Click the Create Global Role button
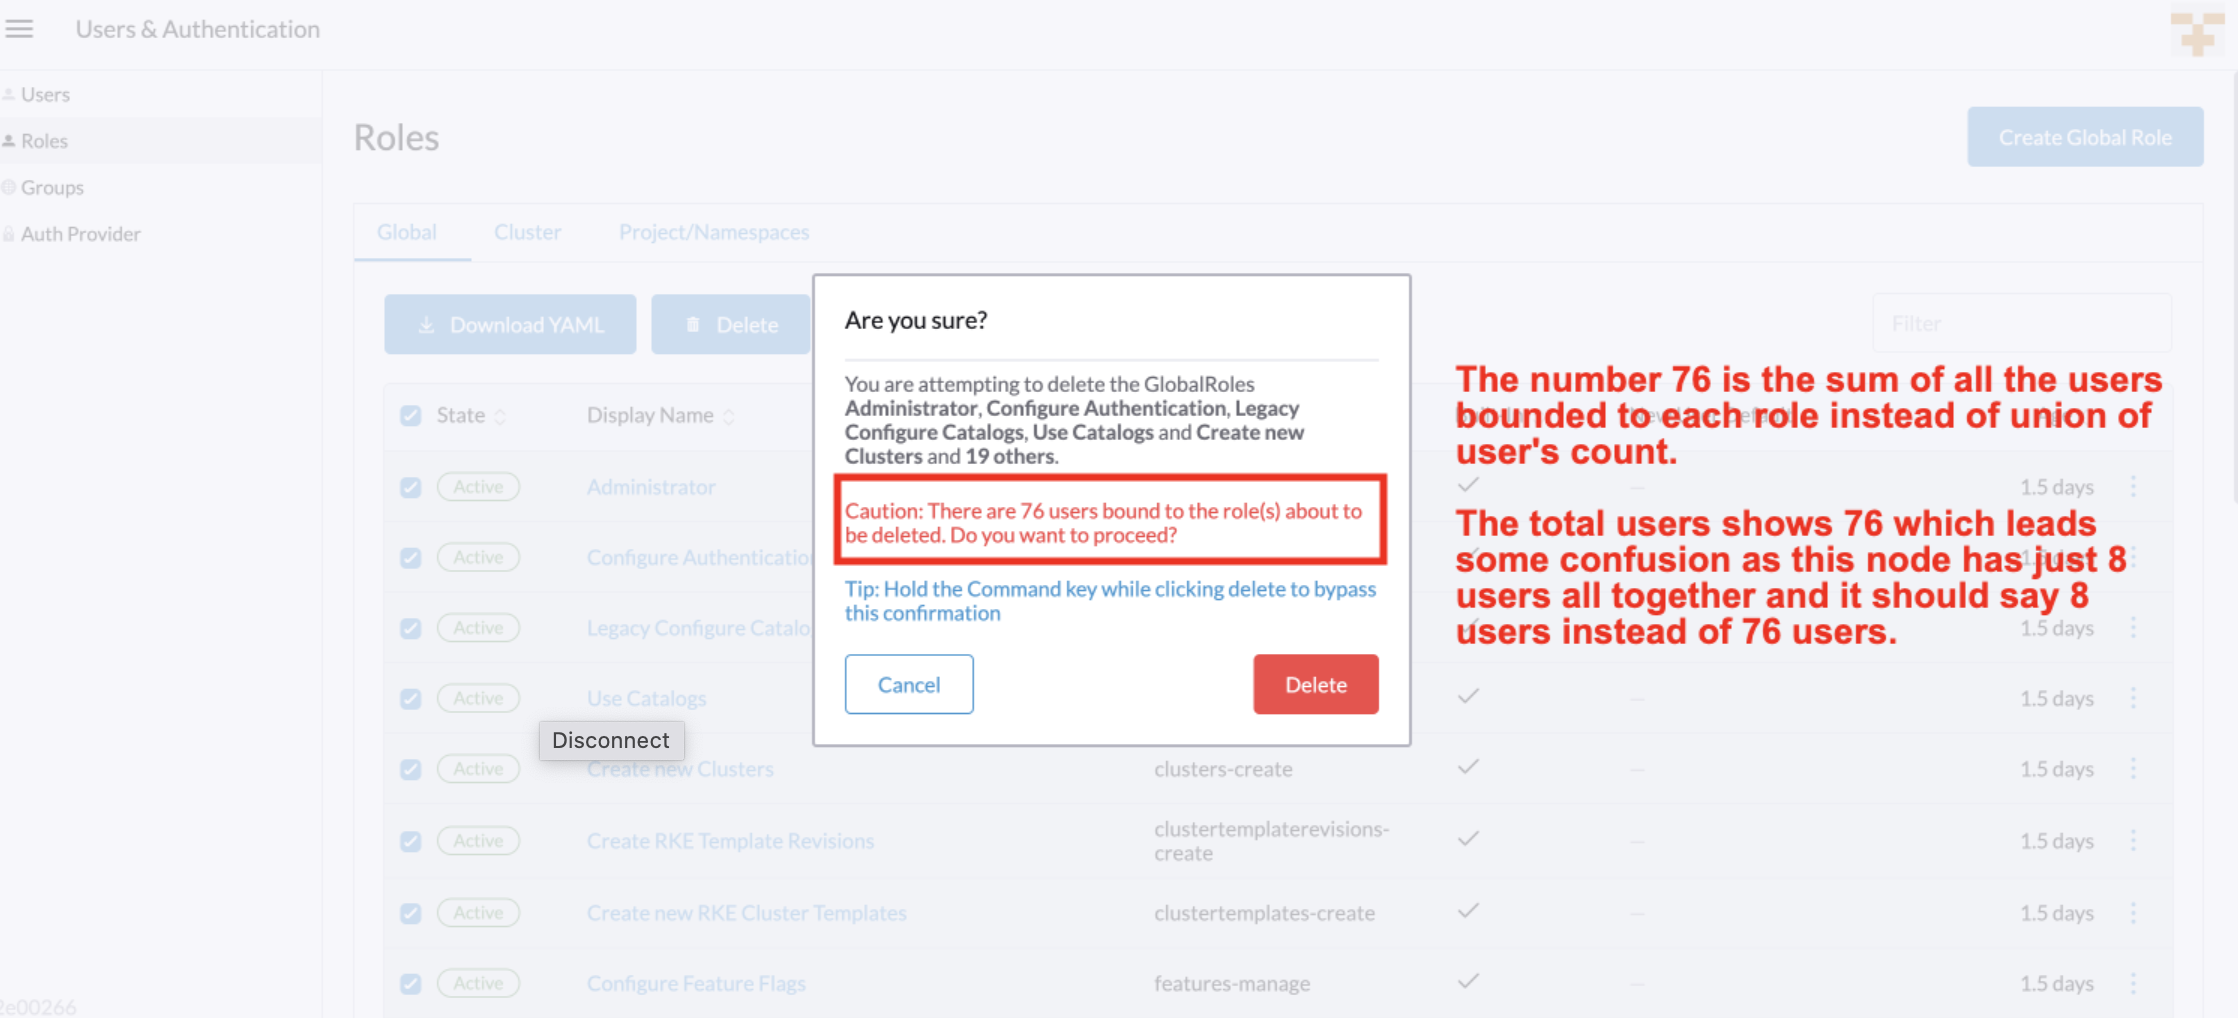The width and height of the screenshot is (2238, 1018). (2084, 136)
